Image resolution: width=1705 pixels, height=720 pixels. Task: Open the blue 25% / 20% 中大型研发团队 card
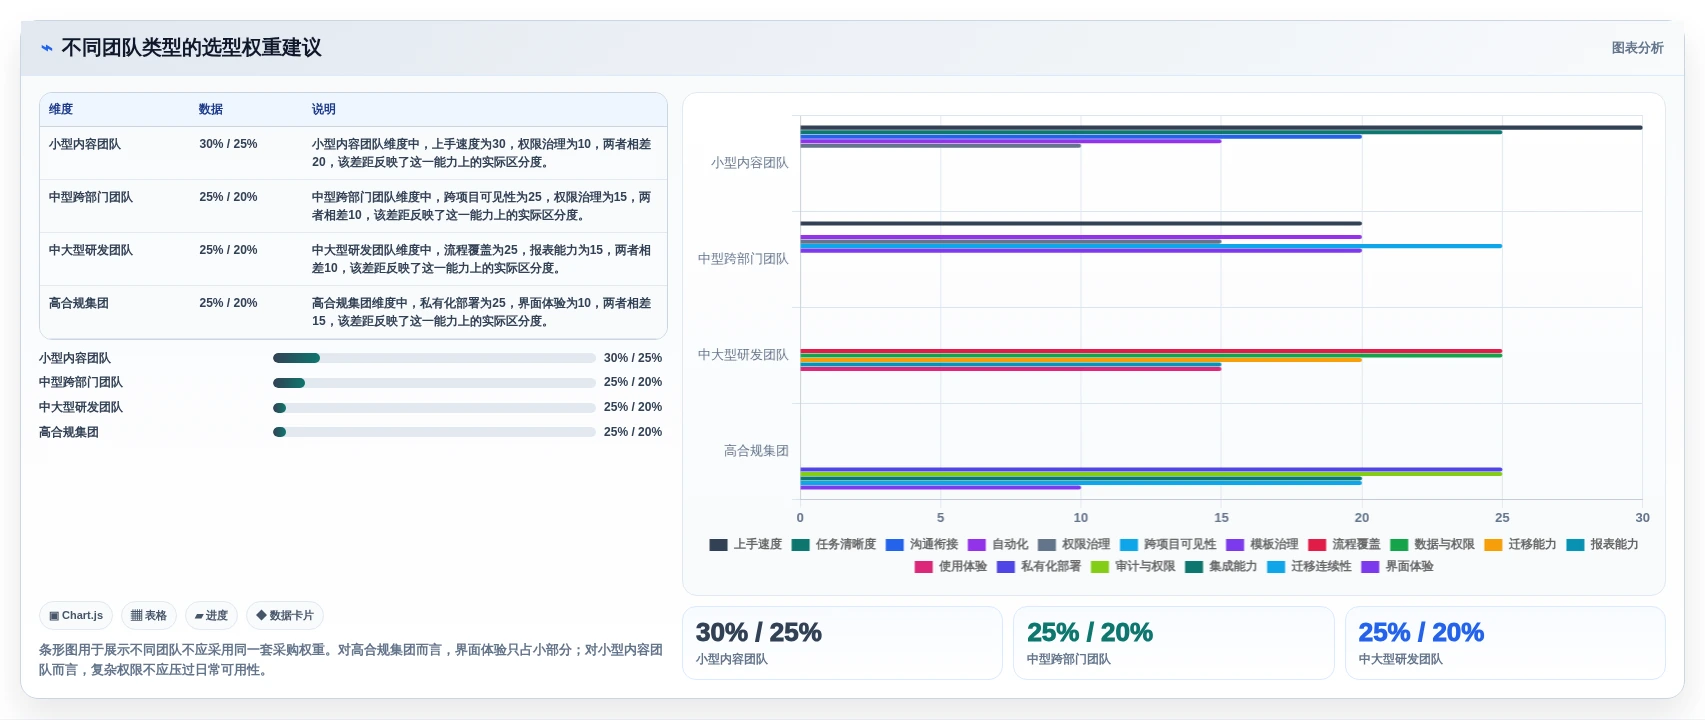click(x=1505, y=643)
